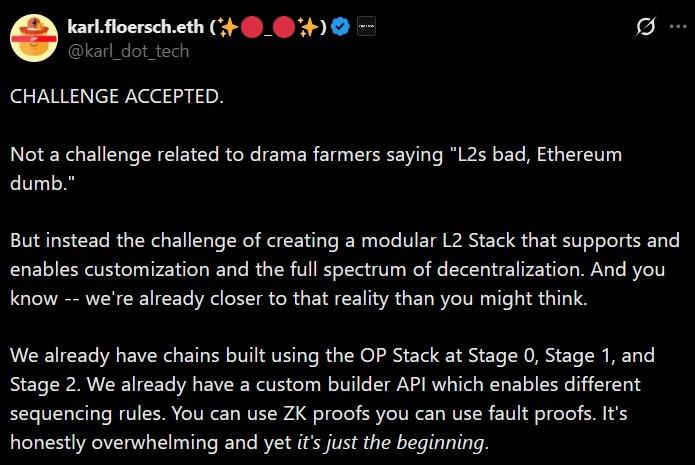The image size is (695, 465).
Task: Click the Grok slashed-circle icon
Action: 645,30
